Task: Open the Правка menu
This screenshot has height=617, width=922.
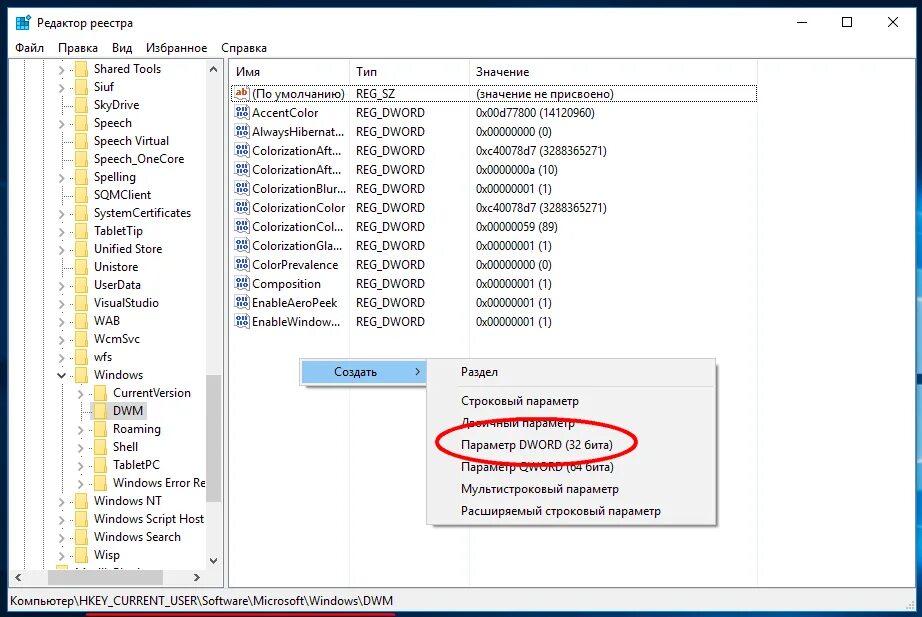Action: [x=78, y=48]
